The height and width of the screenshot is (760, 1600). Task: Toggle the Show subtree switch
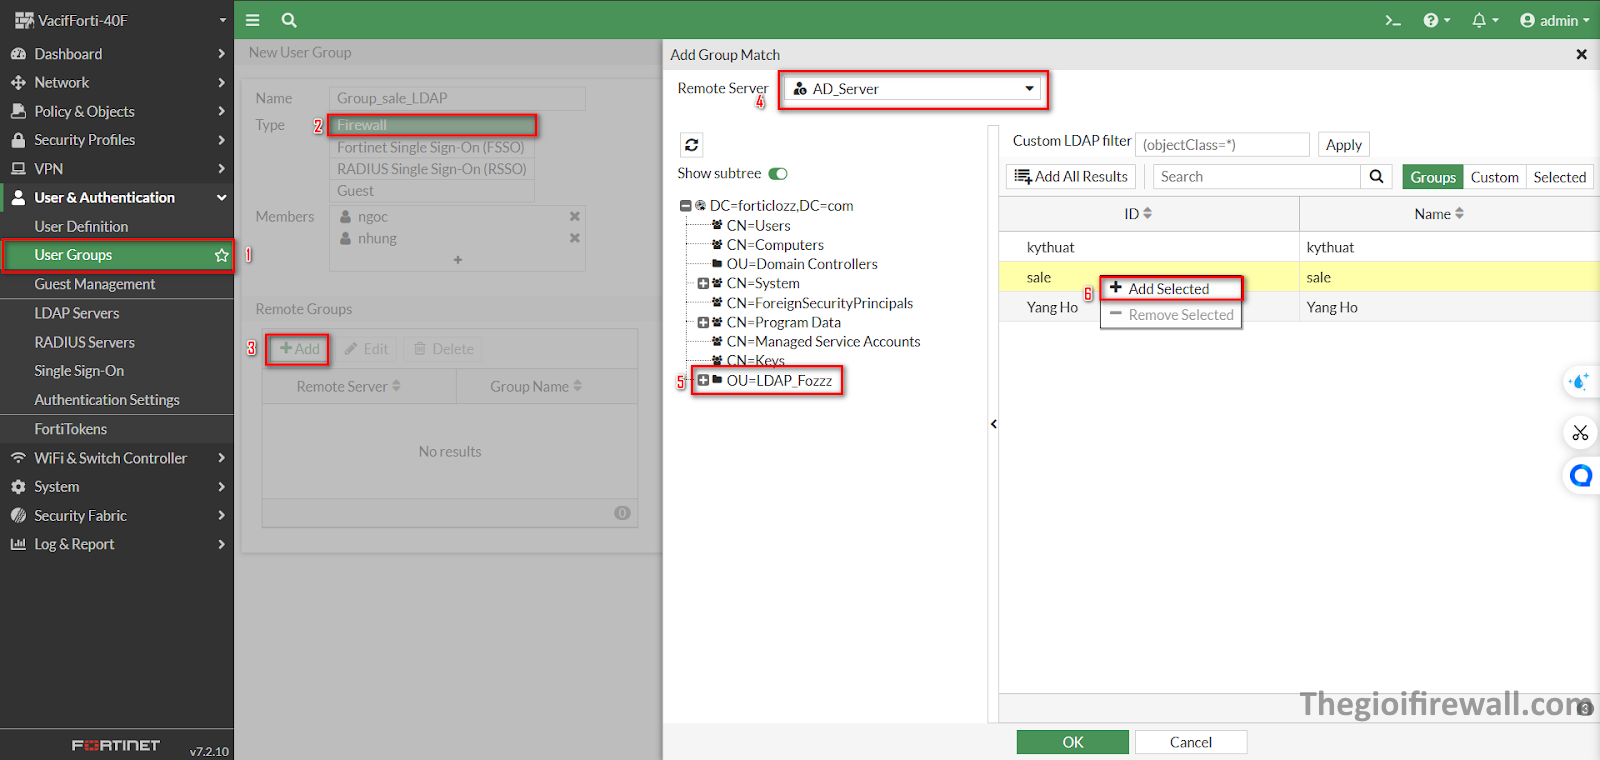point(778,174)
